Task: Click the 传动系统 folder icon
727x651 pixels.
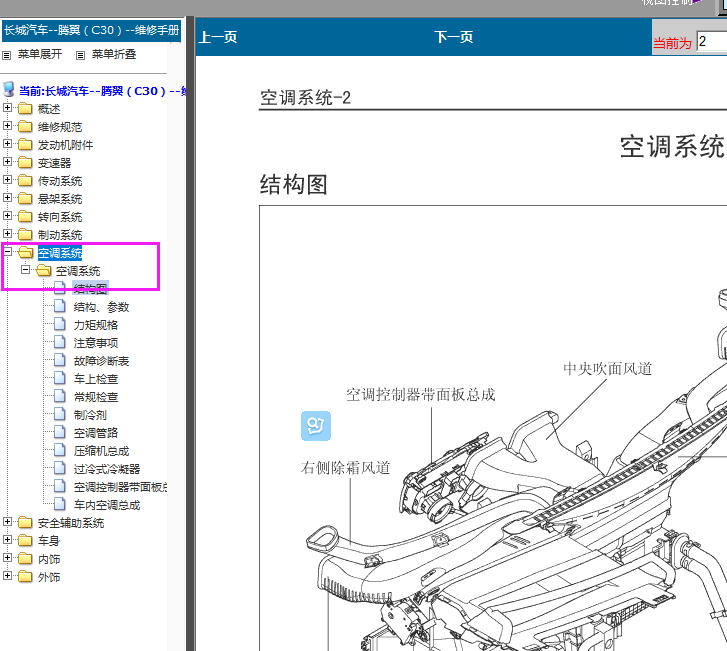Action: (x=25, y=181)
